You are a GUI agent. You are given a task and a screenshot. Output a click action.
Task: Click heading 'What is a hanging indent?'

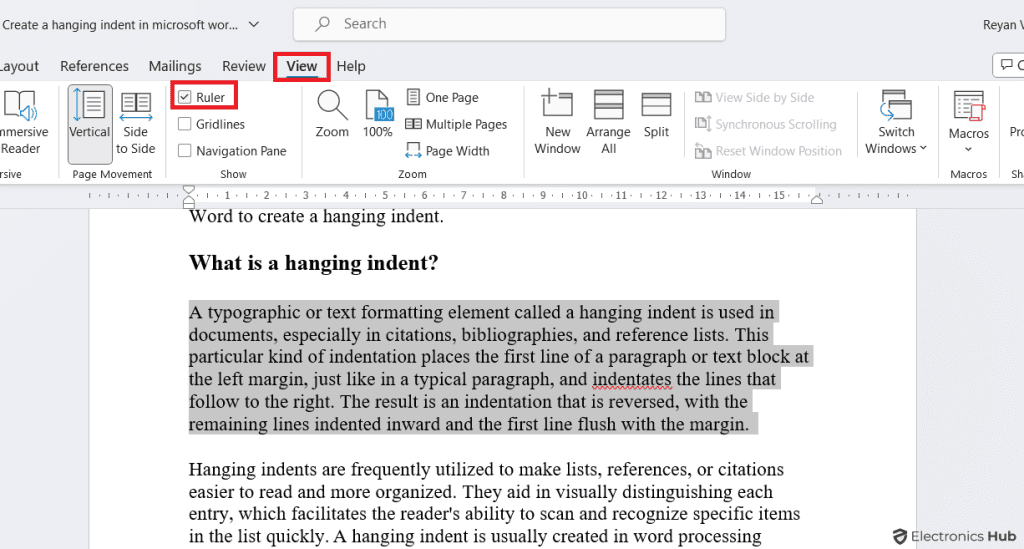(313, 263)
